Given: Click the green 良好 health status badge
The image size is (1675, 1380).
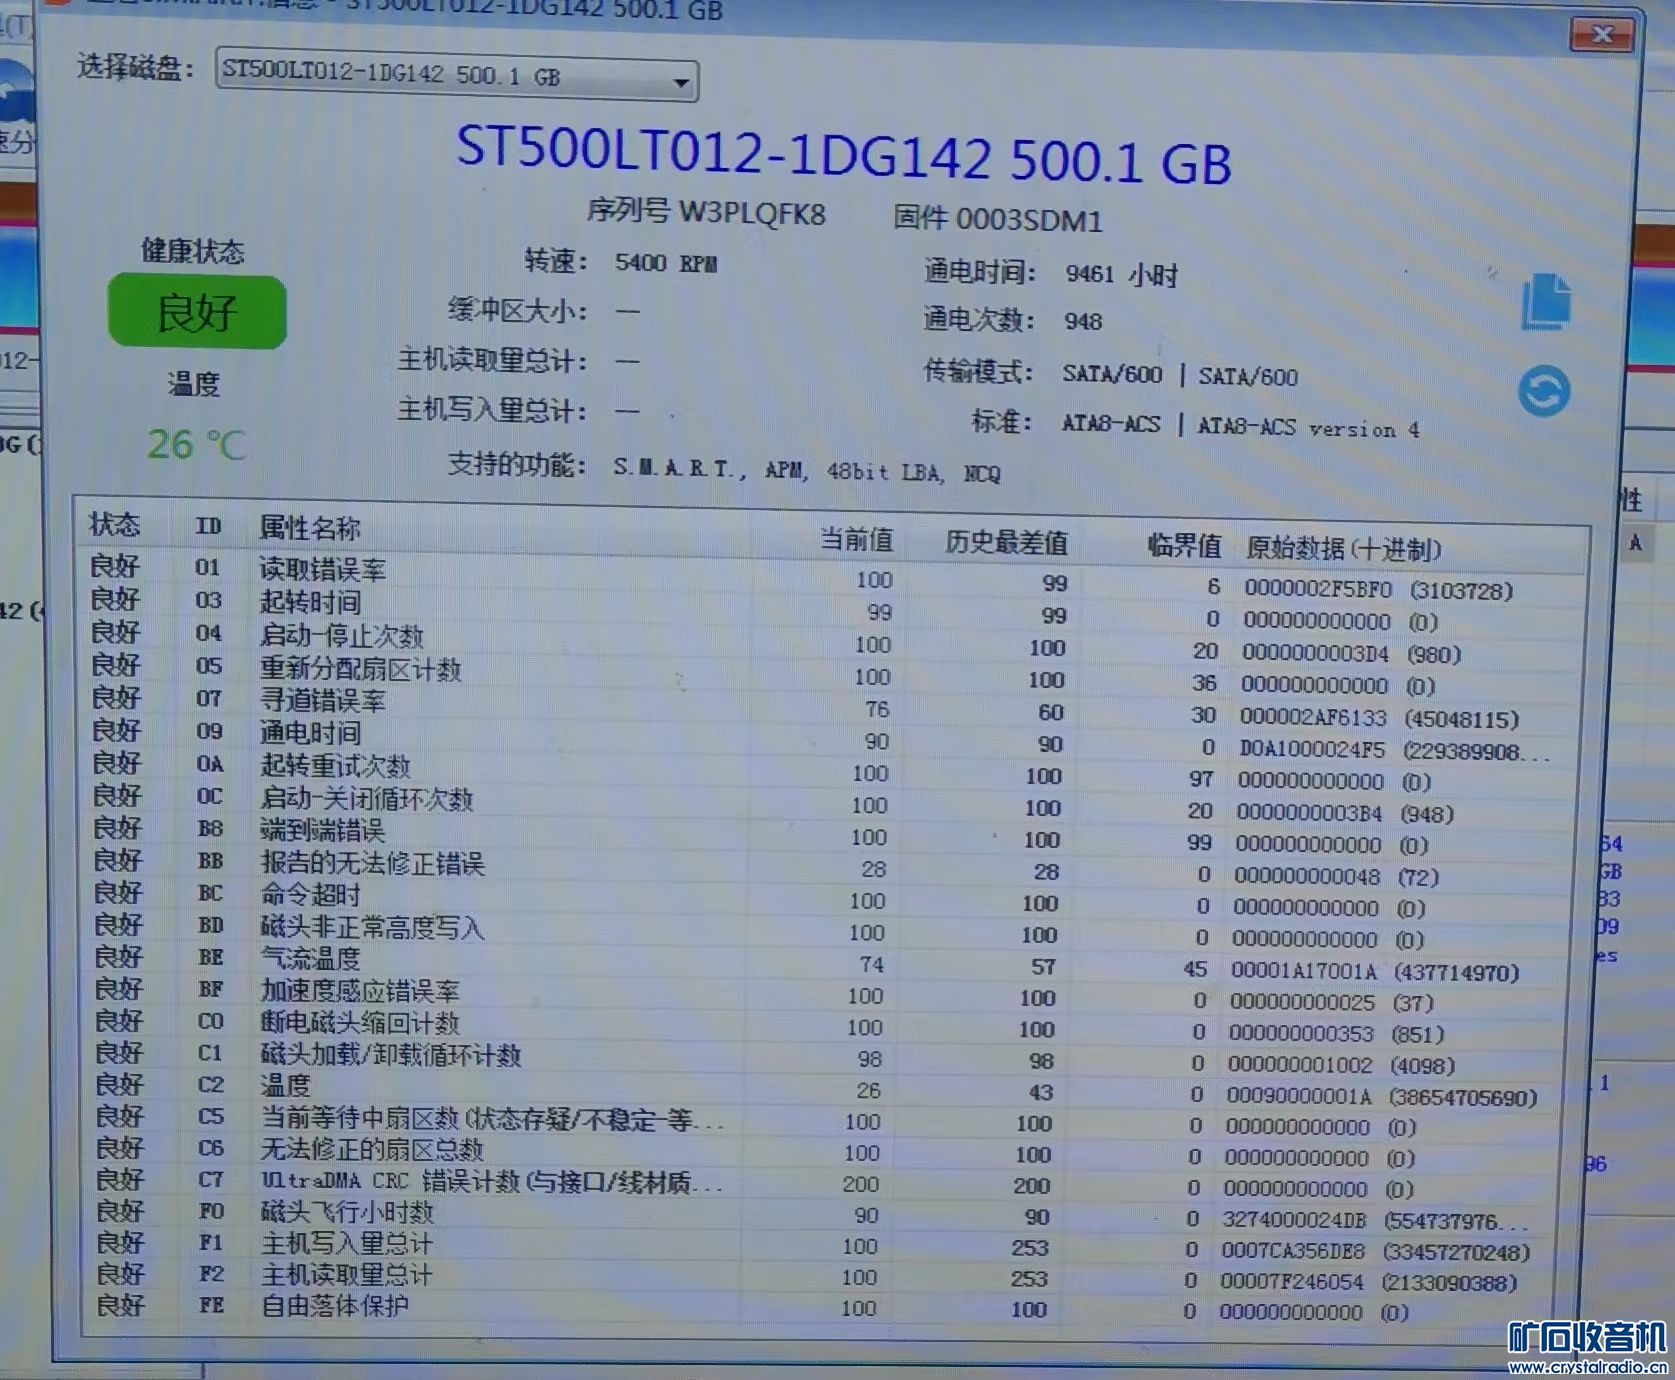Looking at the screenshot, I should (197, 312).
